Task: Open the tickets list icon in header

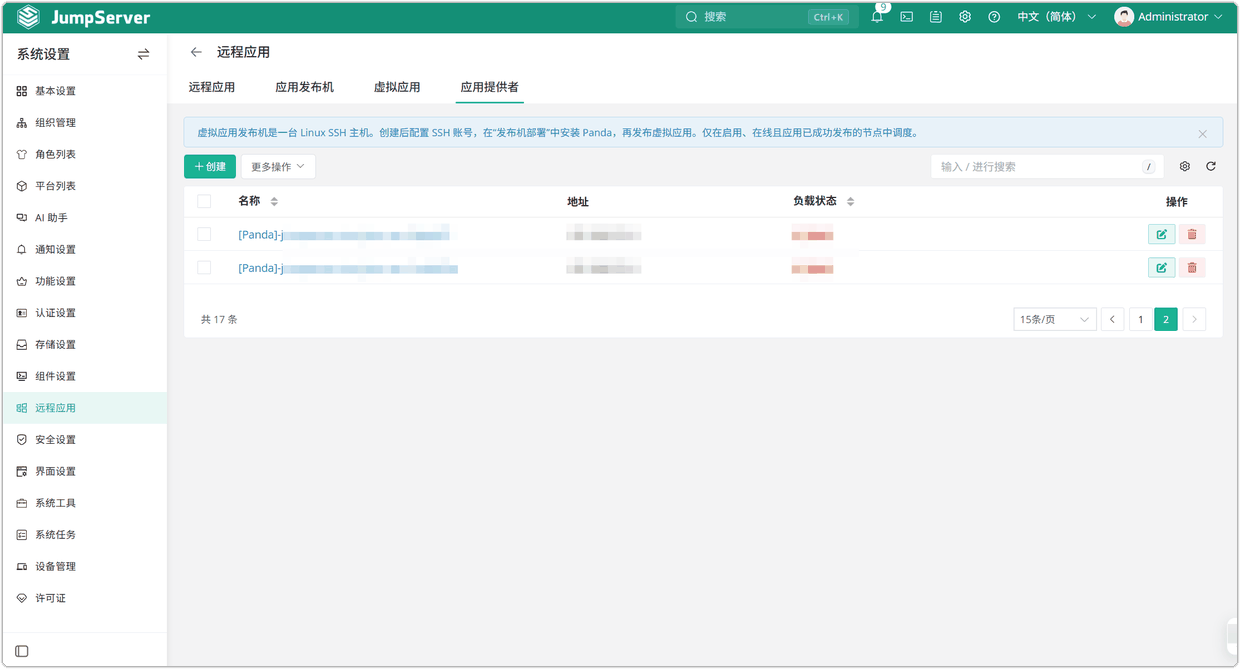Action: tap(936, 17)
